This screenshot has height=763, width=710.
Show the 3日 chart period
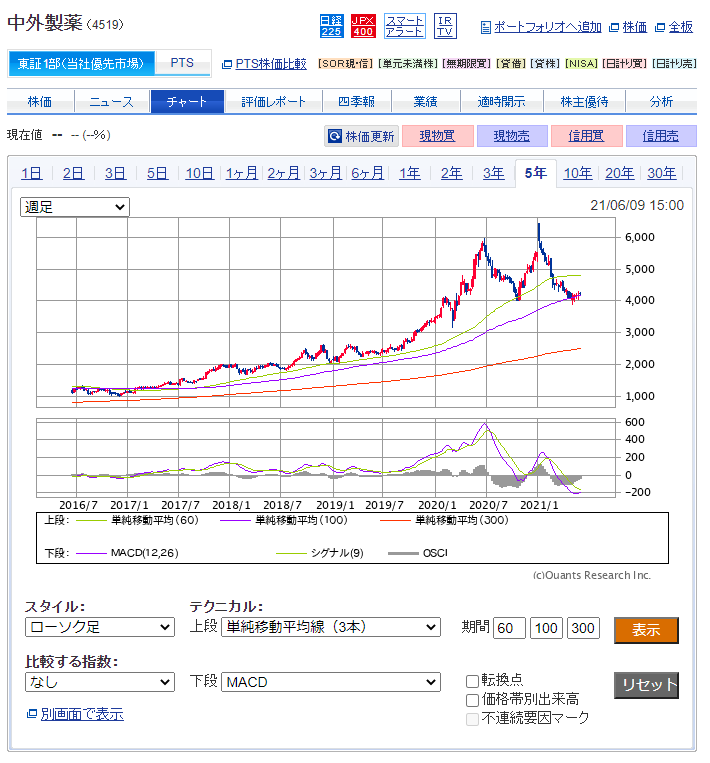coord(115,173)
